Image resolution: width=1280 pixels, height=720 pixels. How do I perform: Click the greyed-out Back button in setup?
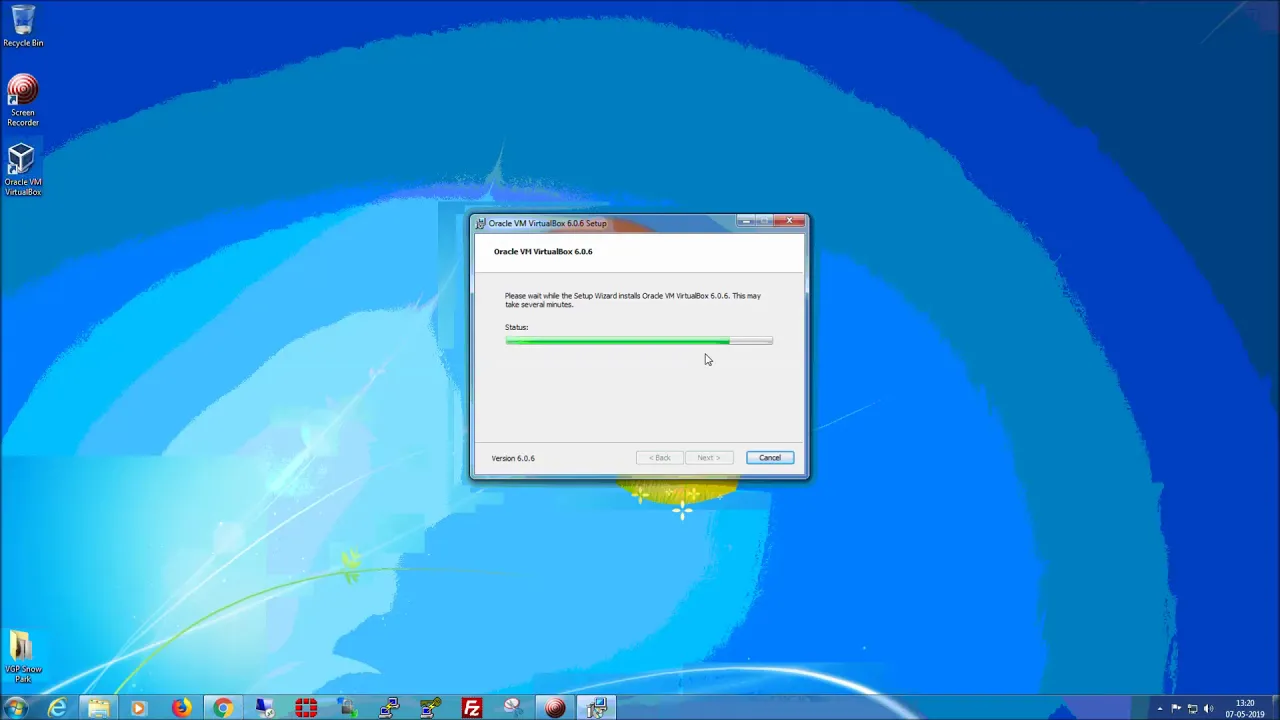660,458
